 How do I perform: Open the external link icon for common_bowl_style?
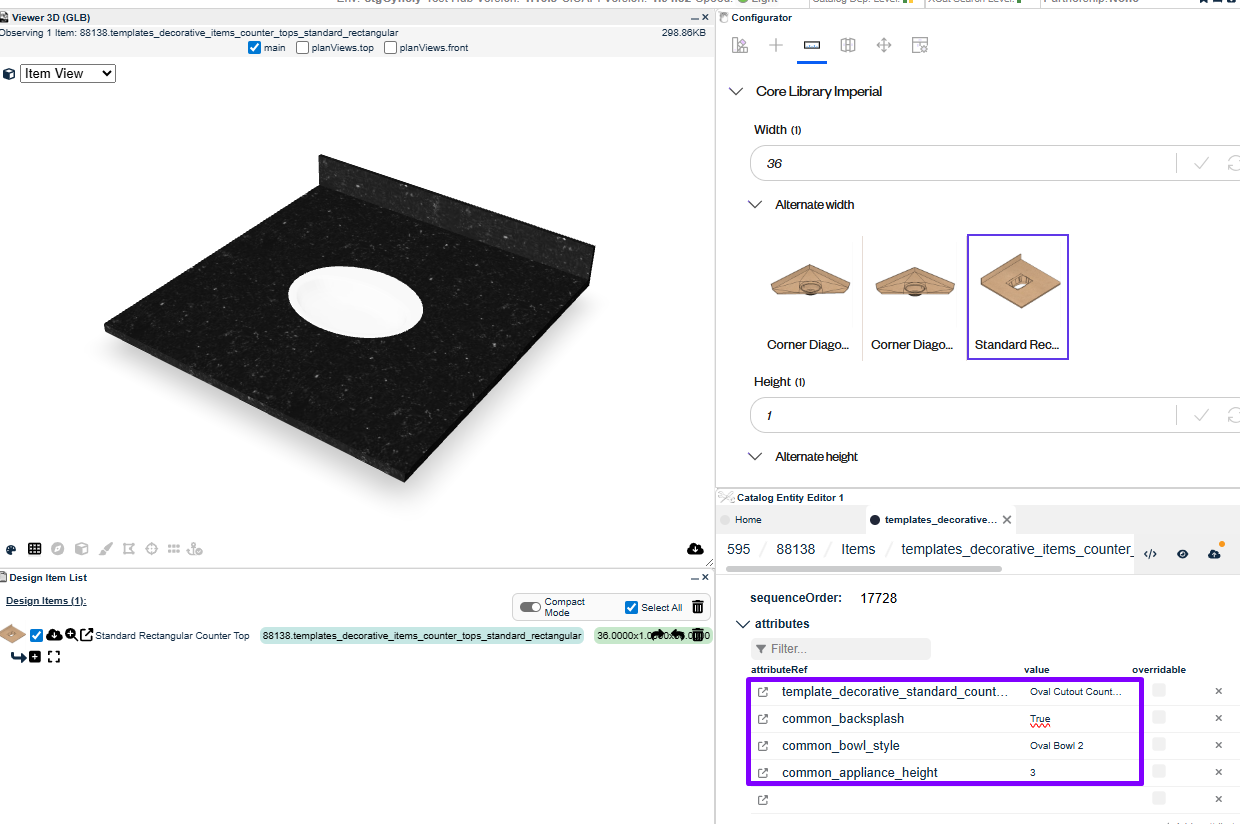(763, 746)
